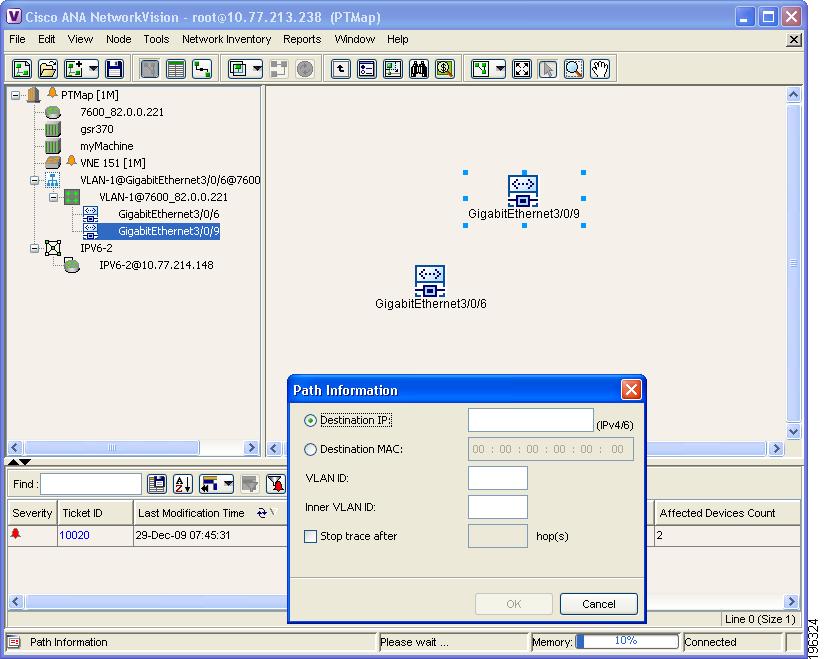
Task: Open the inventory list icon in toolbar
Action: pos(367,69)
